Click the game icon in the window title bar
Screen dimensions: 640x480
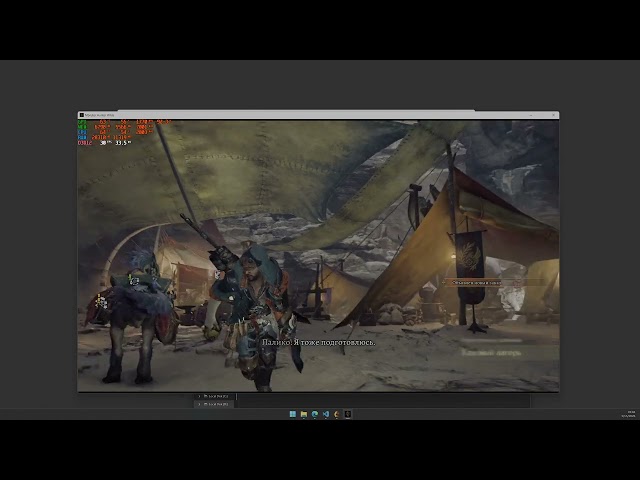point(81,115)
